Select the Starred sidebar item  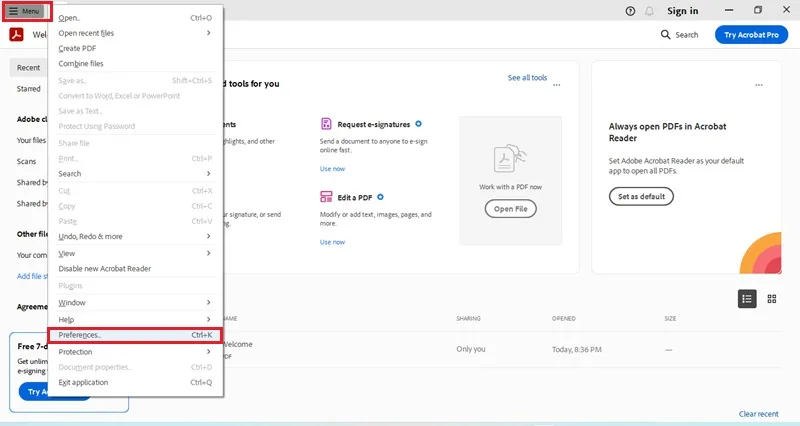29,89
